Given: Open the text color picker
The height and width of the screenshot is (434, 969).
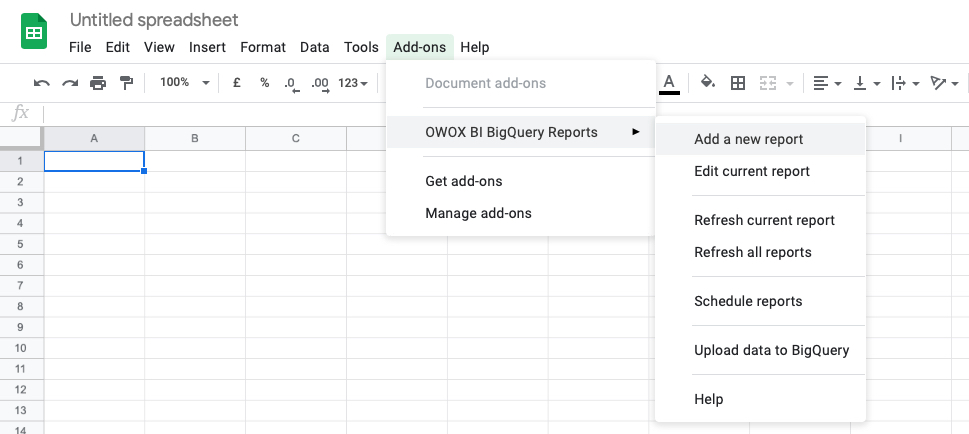Looking at the screenshot, I should coord(669,83).
